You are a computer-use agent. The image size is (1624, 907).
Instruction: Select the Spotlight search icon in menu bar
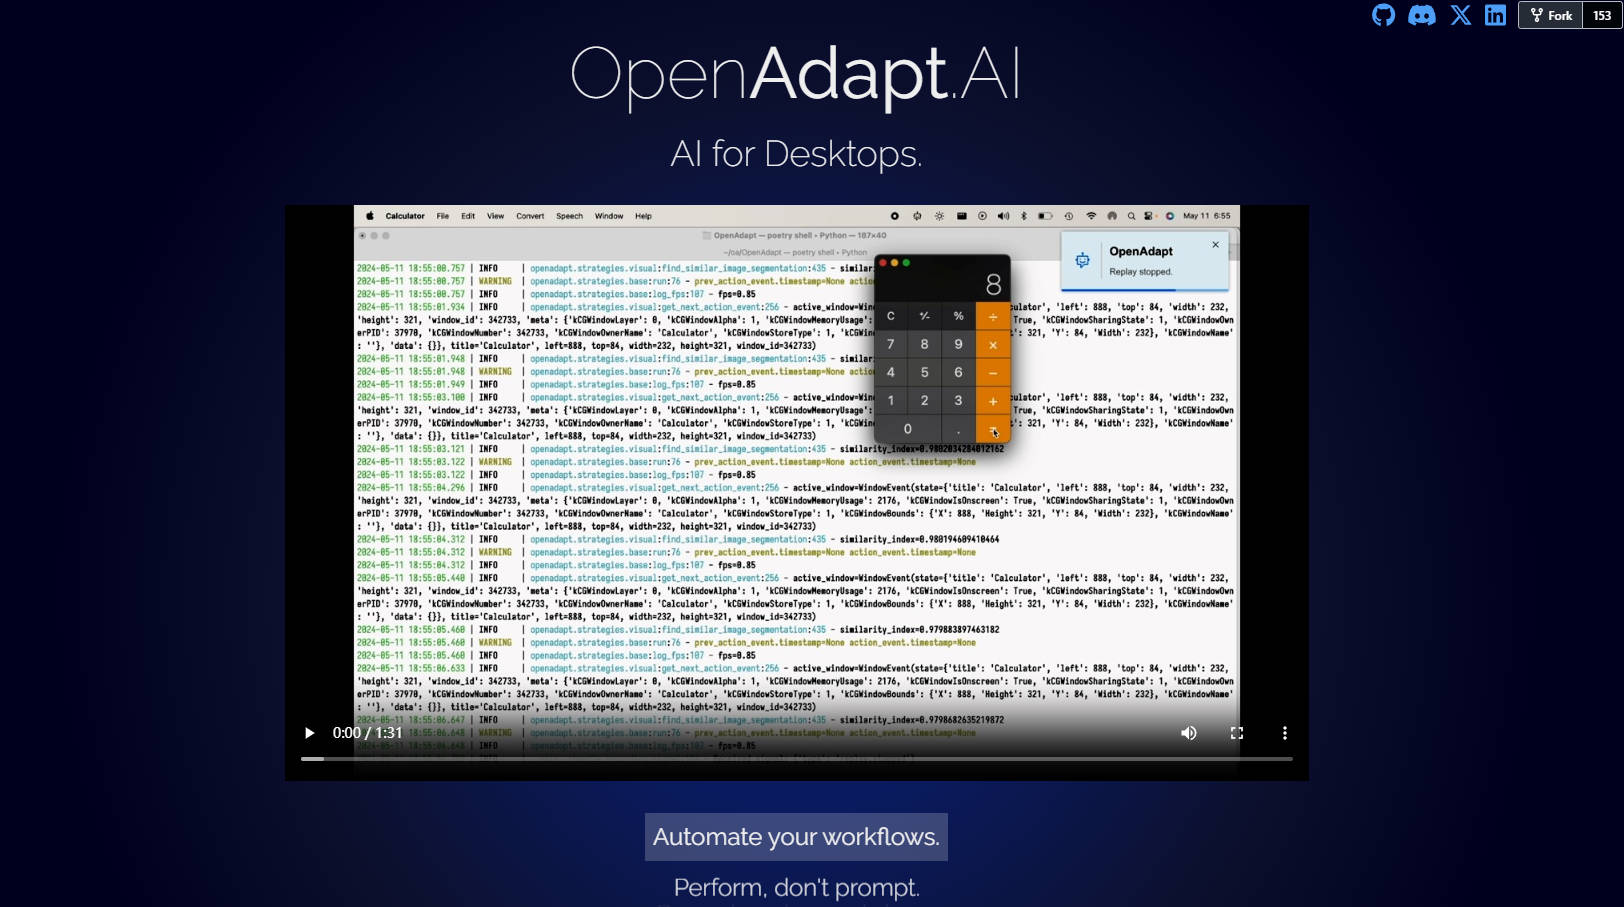1131,215
